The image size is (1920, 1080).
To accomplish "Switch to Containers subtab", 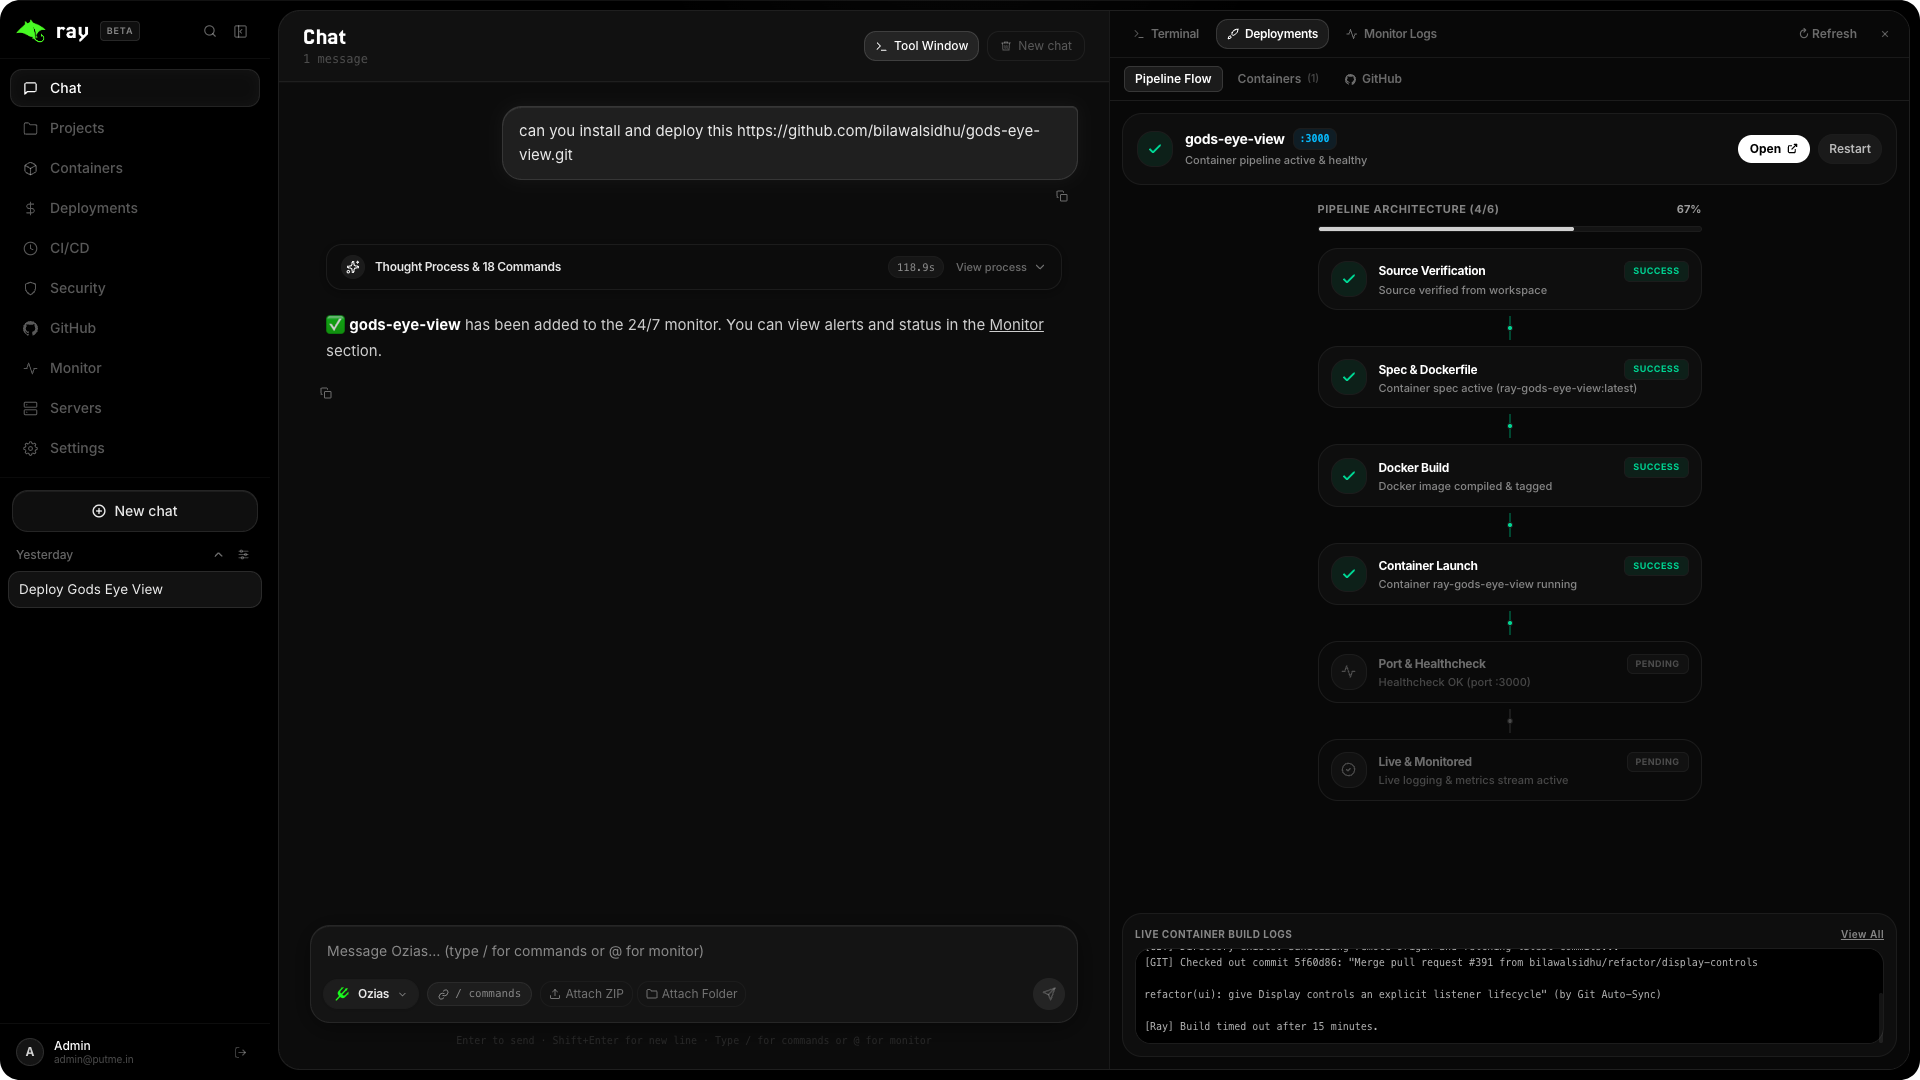I will pos(1278,79).
